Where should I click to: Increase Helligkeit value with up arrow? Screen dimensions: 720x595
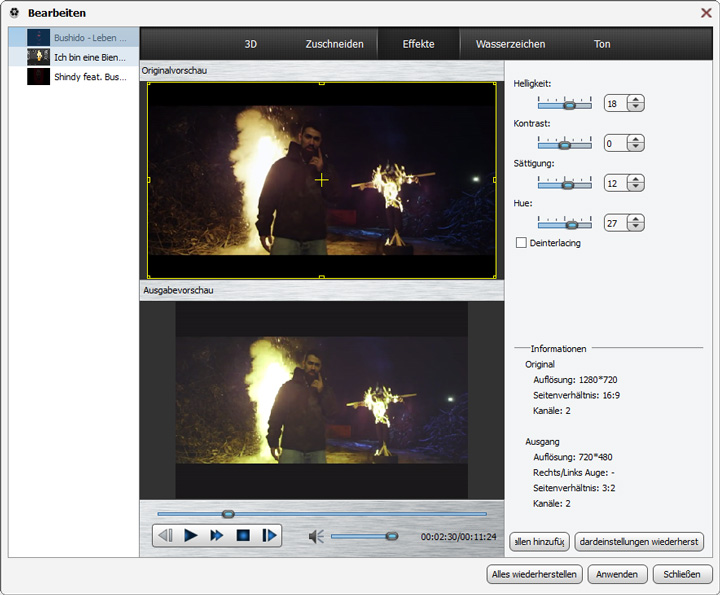(x=636, y=99)
